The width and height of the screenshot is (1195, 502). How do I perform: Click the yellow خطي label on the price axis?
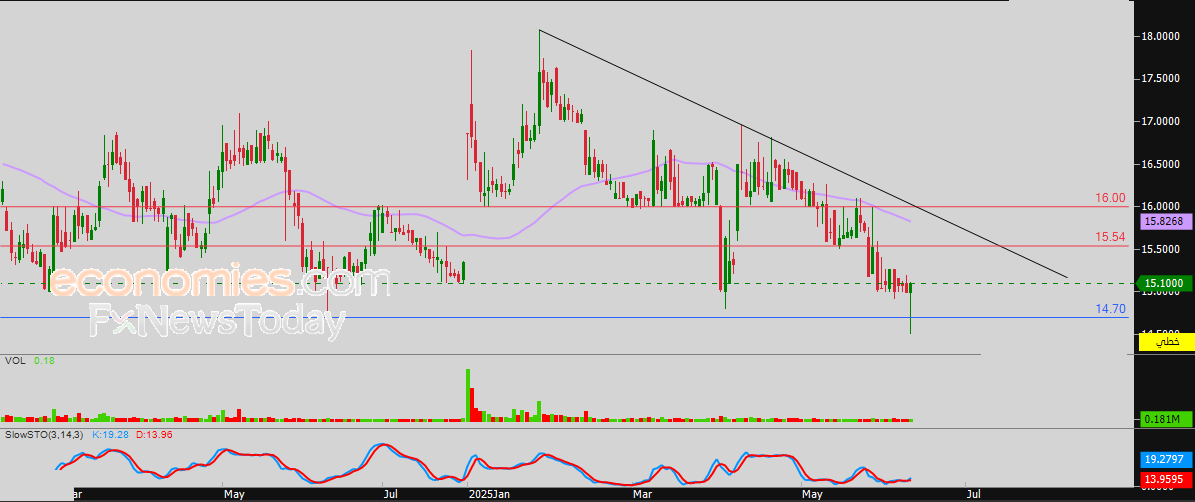coord(1165,343)
